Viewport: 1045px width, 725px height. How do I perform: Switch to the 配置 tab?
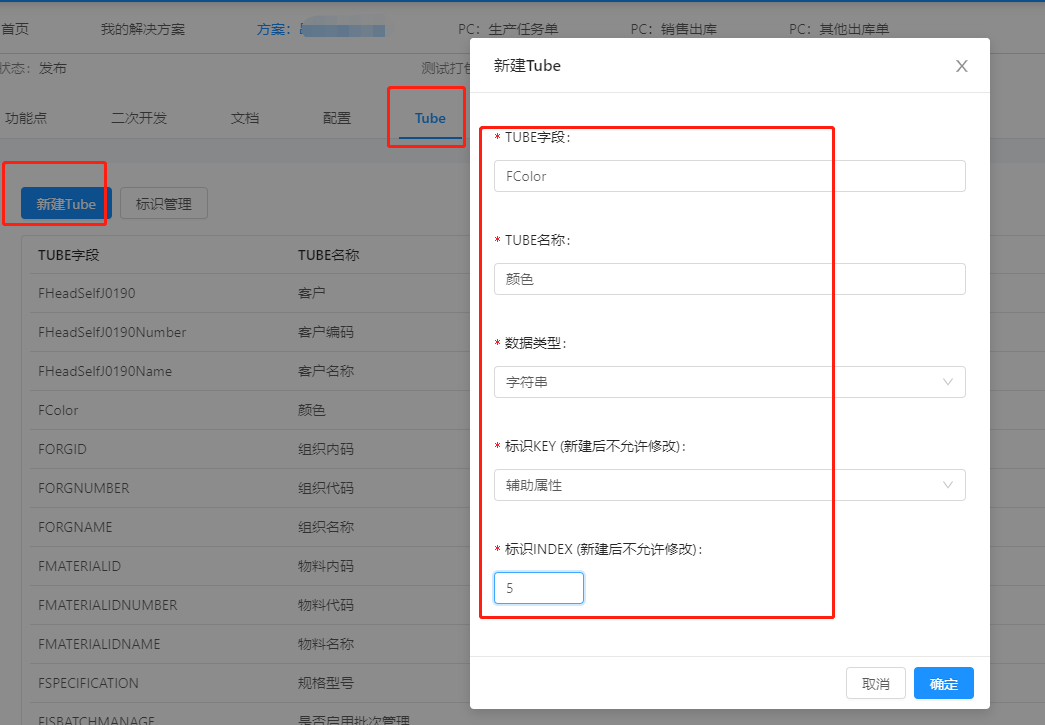[x=337, y=118]
